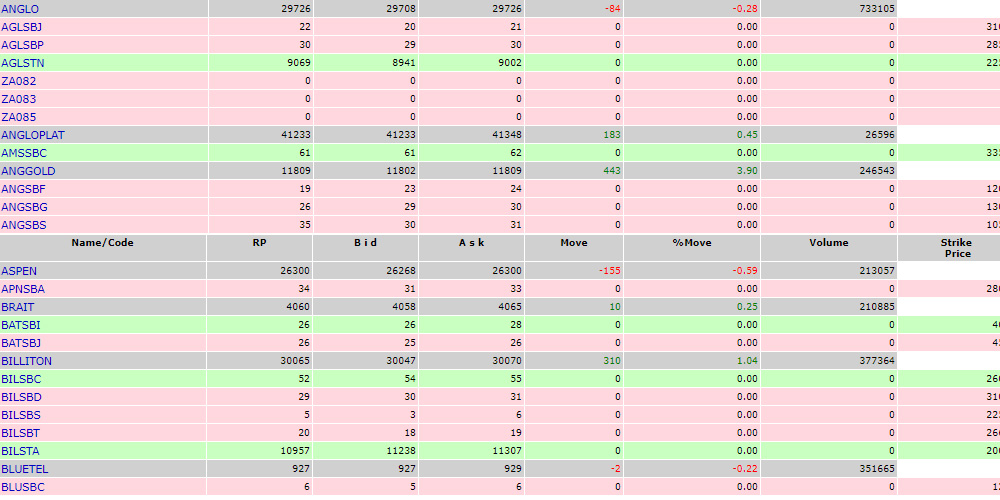Image resolution: width=1000 pixels, height=500 pixels.
Task: Click the APNSBA warrant link
Action: click(x=23, y=289)
